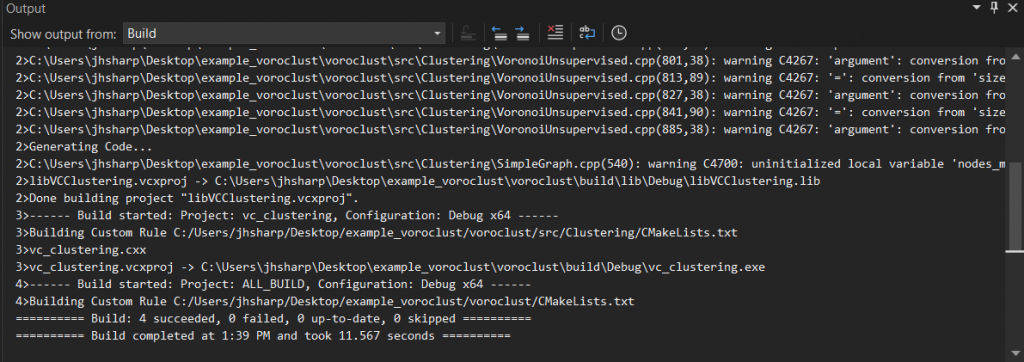Click the Output panel title
Screen dimensions: 1024x362
coord(25,8)
